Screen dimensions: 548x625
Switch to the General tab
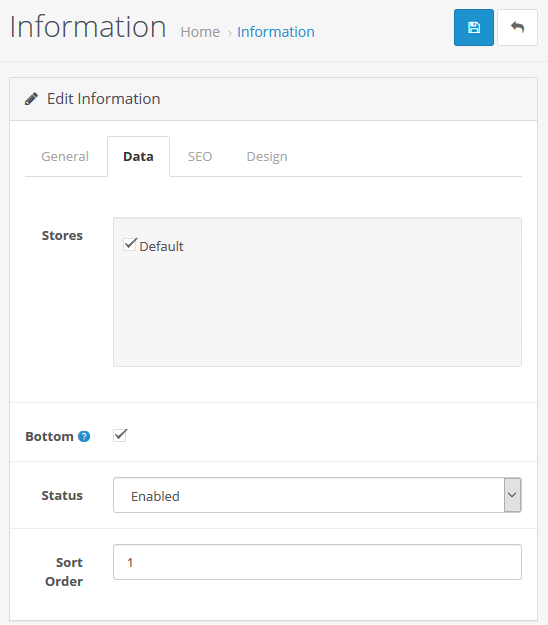[65, 157]
